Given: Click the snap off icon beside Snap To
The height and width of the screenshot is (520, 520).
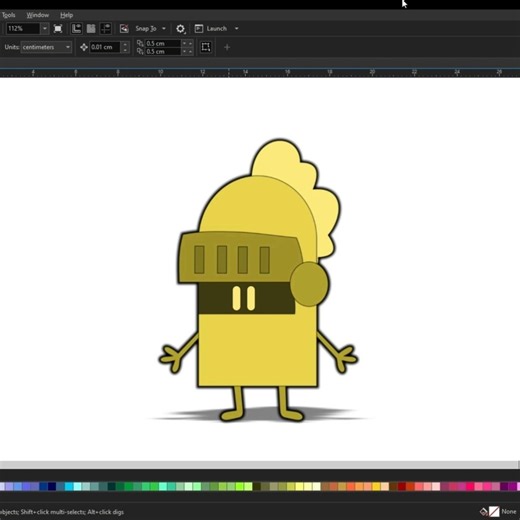Looking at the screenshot, I should (124, 29).
